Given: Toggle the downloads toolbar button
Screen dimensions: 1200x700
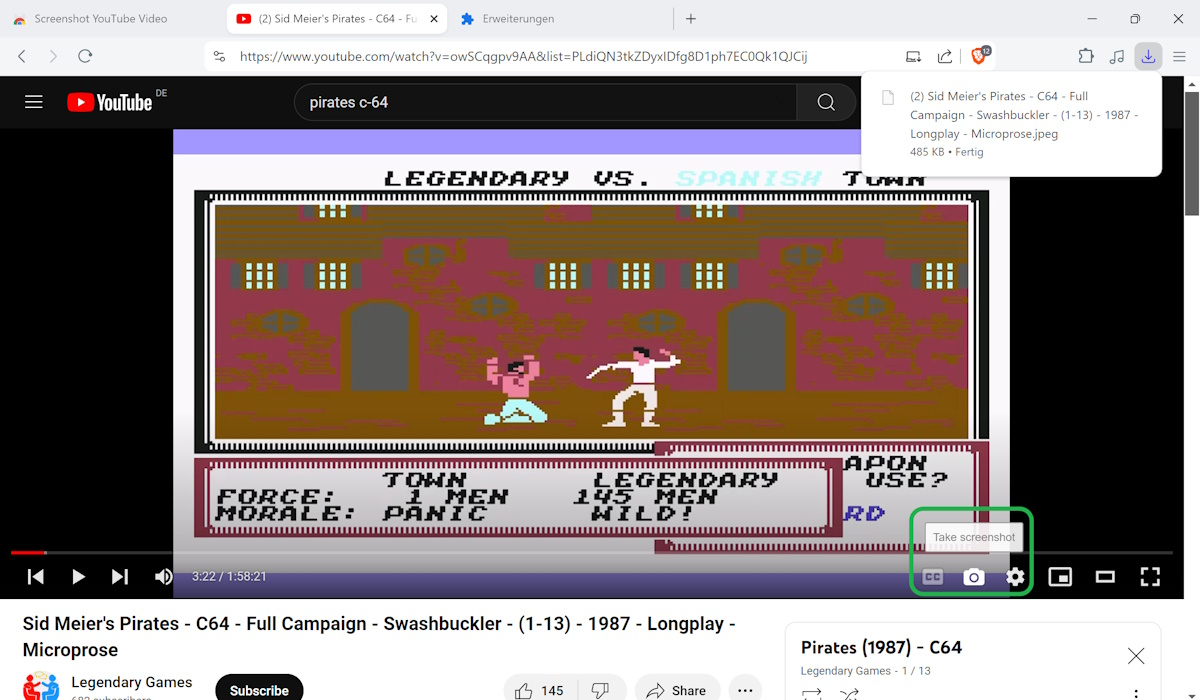Looking at the screenshot, I should click(1149, 56).
